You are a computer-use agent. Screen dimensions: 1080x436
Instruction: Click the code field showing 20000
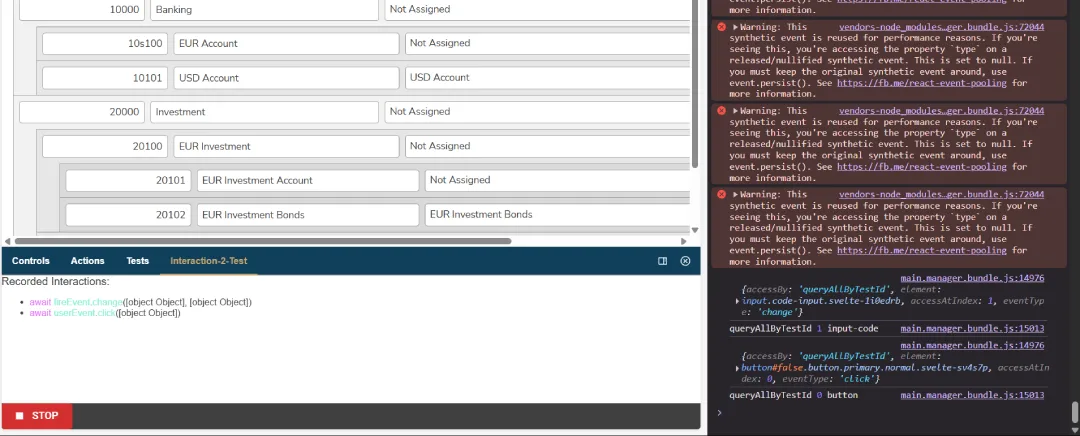[82, 112]
